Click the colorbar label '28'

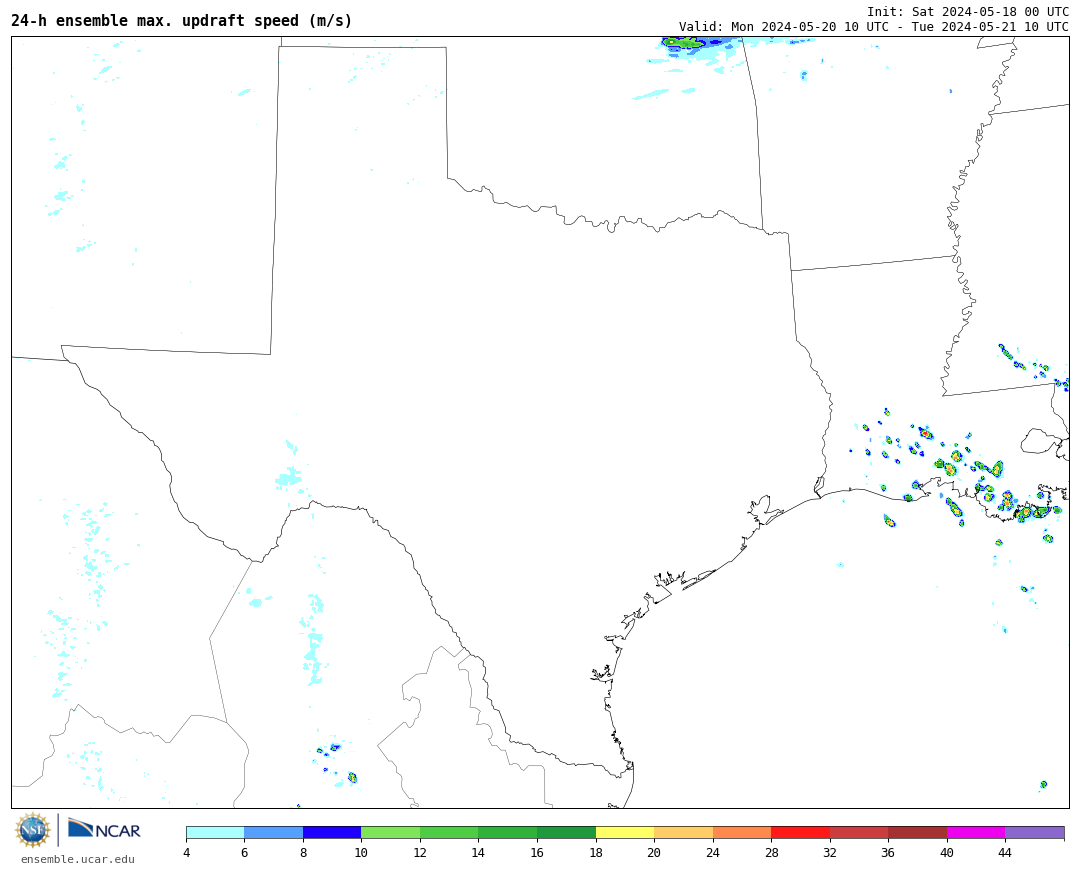tap(771, 852)
